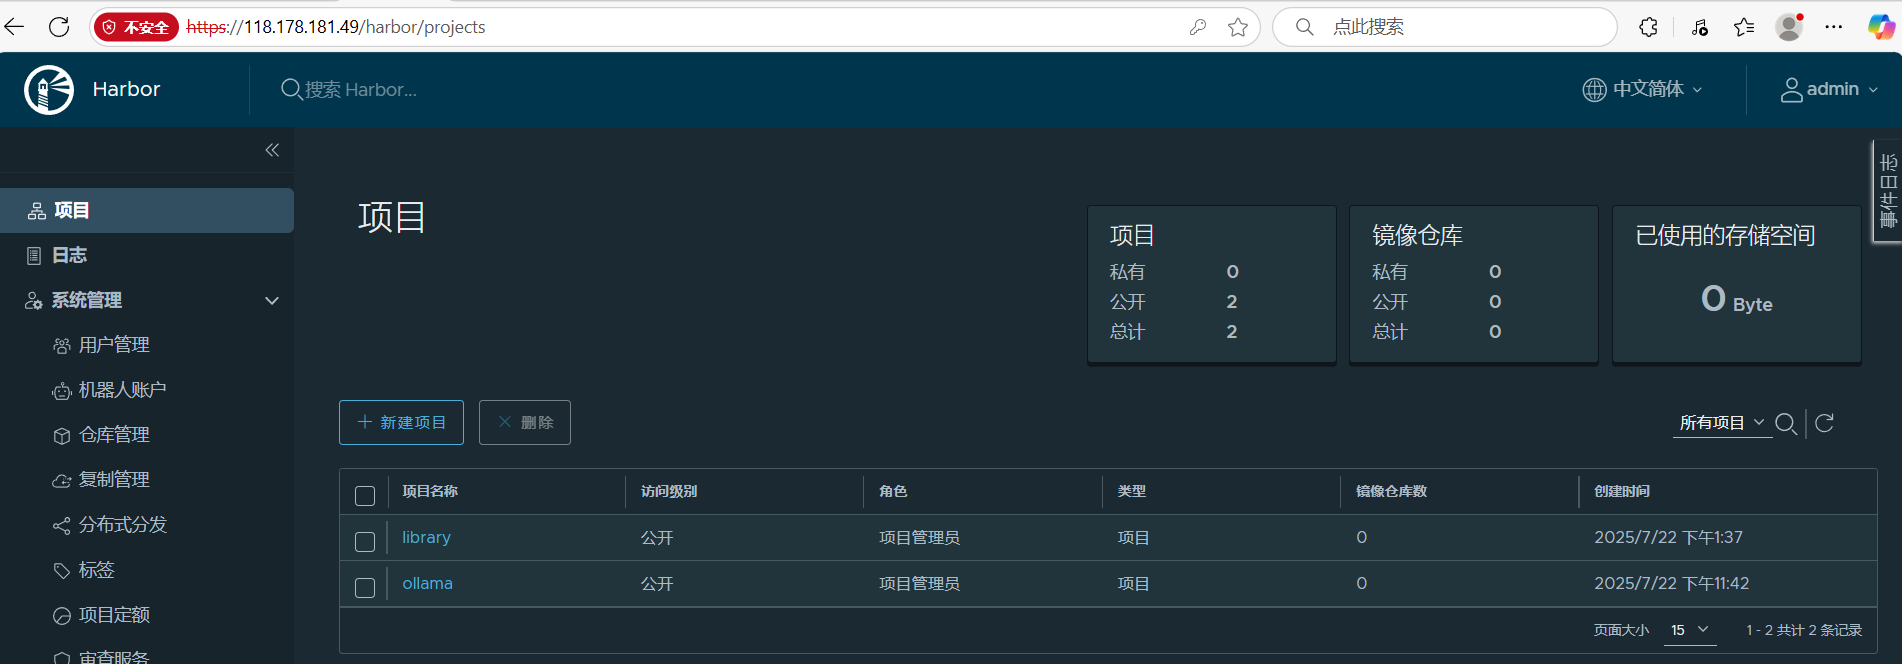
Task: Click the 2025/7/22 下午1:37 creation time
Action: click(x=1668, y=537)
